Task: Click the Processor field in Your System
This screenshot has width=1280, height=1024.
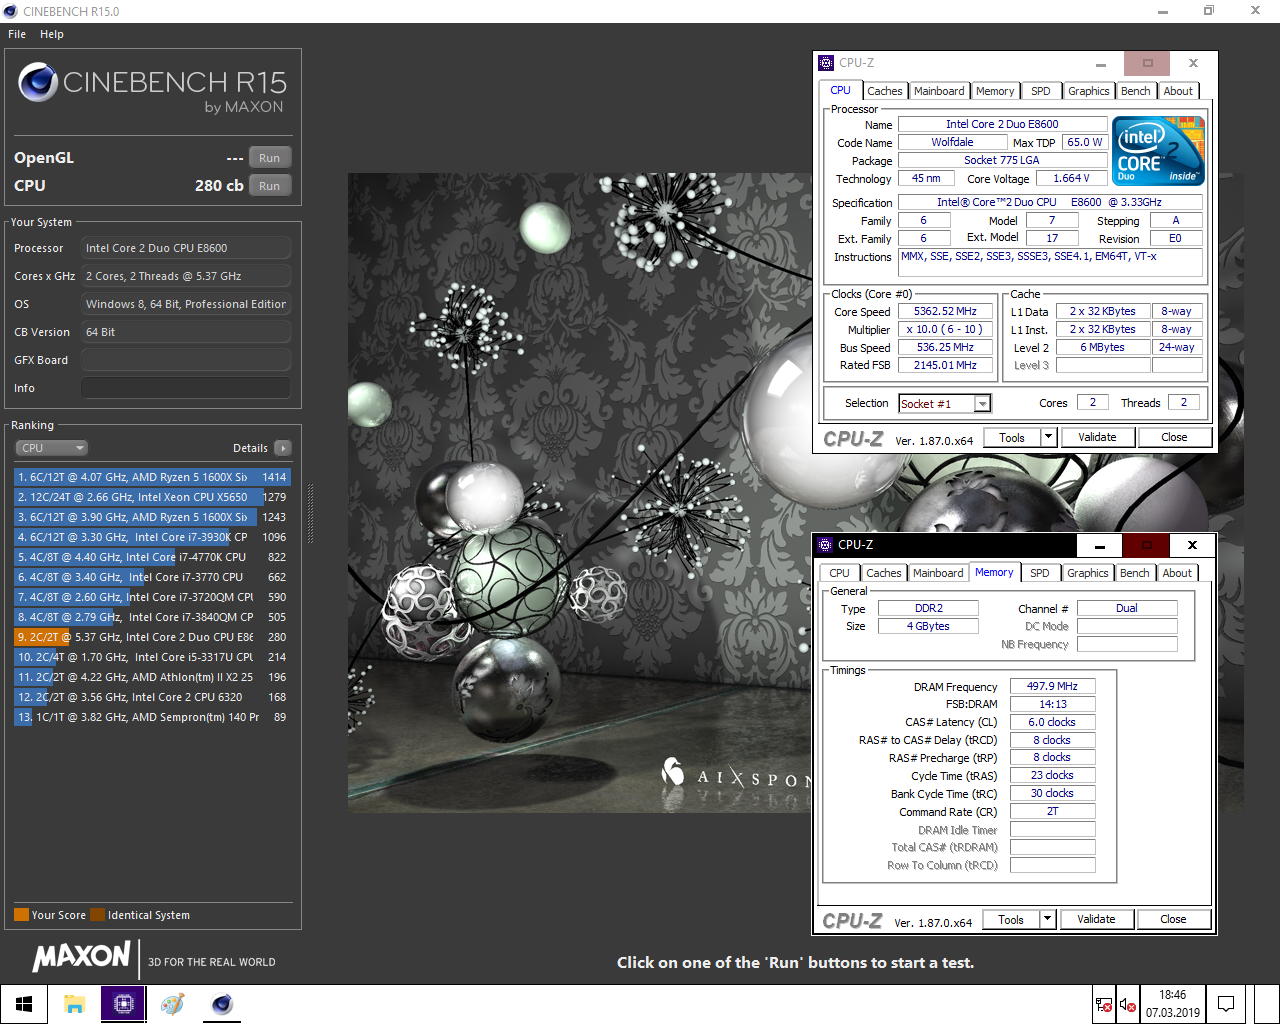Action: 186,248
